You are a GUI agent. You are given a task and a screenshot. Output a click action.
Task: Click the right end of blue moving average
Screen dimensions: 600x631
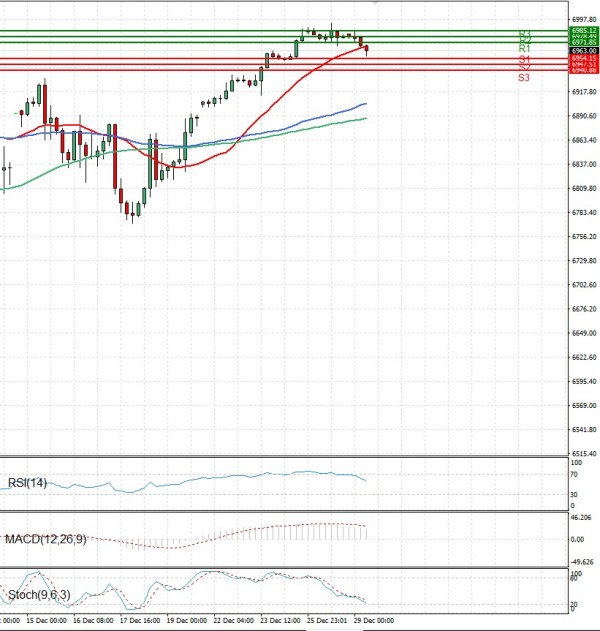click(365, 103)
